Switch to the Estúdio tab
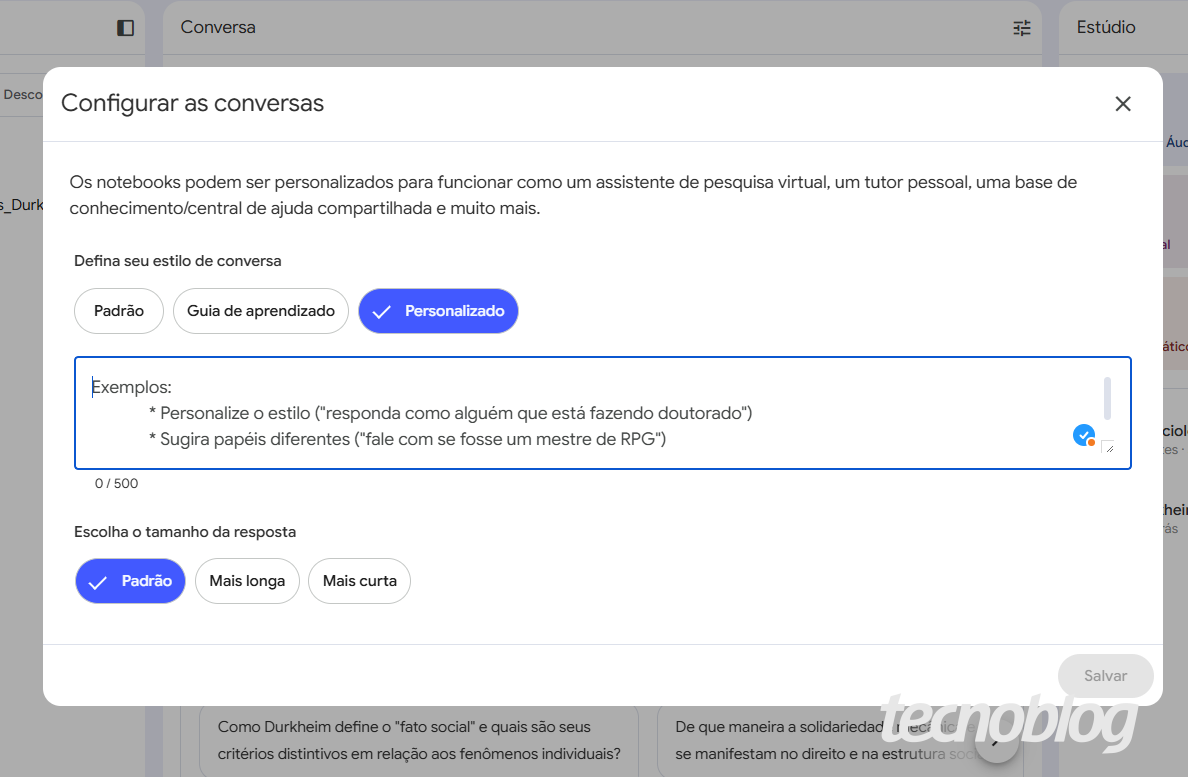Image resolution: width=1188 pixels, height=777 pixels. tap(1105, 27)
